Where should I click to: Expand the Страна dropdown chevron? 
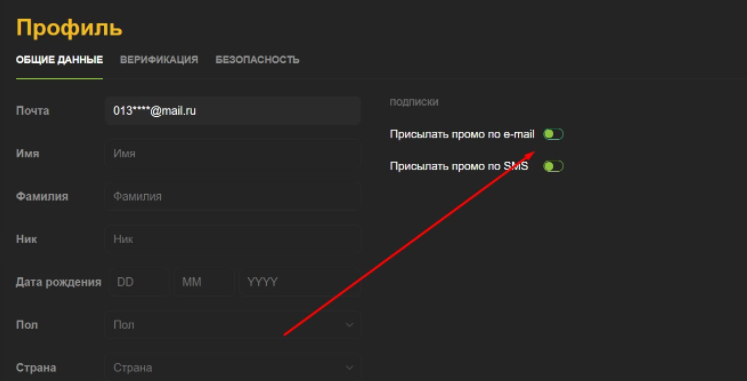click(x=349, y=368)
